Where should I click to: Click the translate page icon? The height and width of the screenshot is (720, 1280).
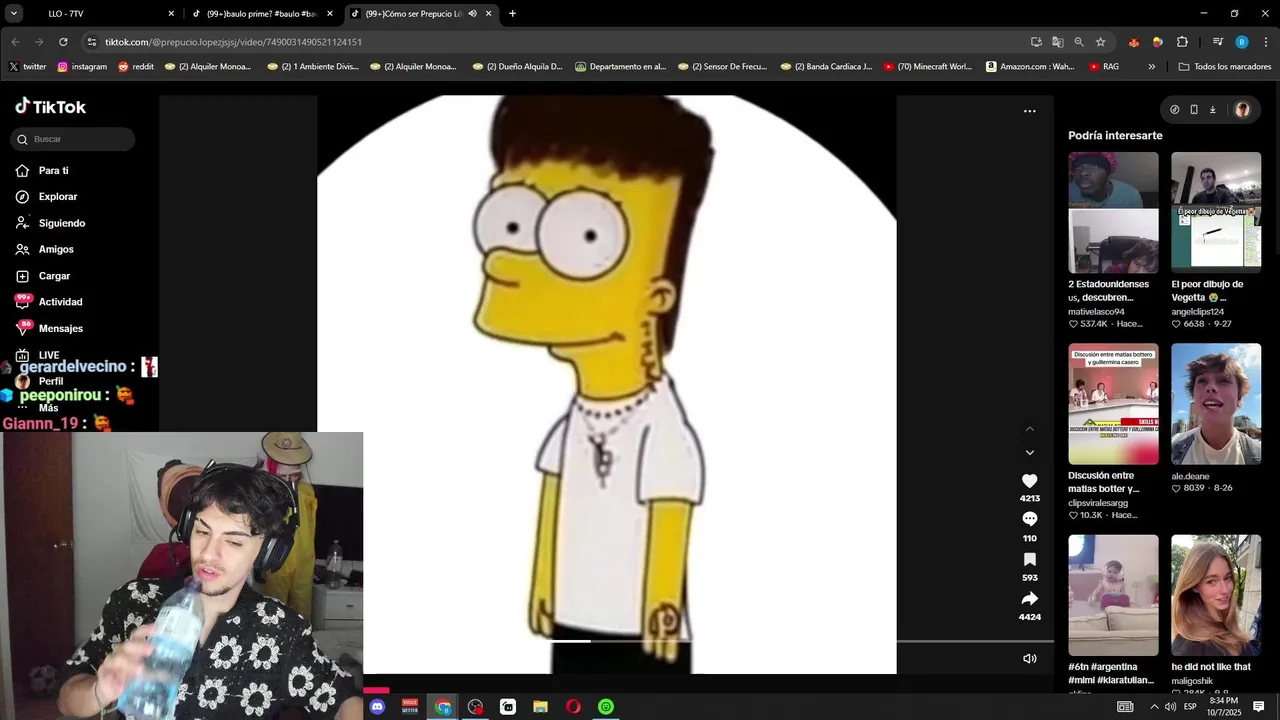1058,42
